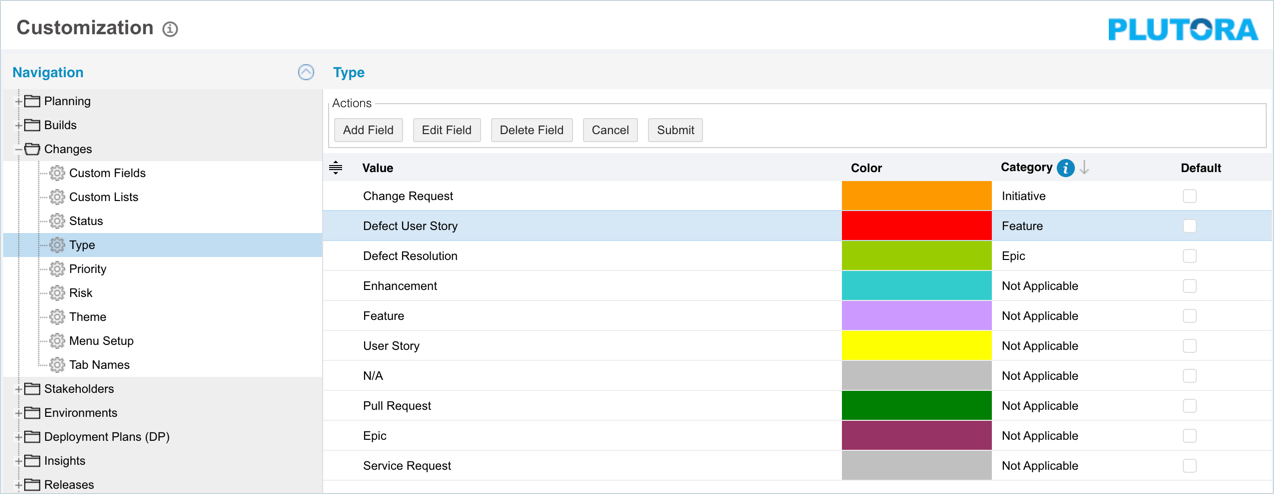This screenshot has height=494, width=1274.
Task: Expand the Environments folder
Action: point(19,413)
